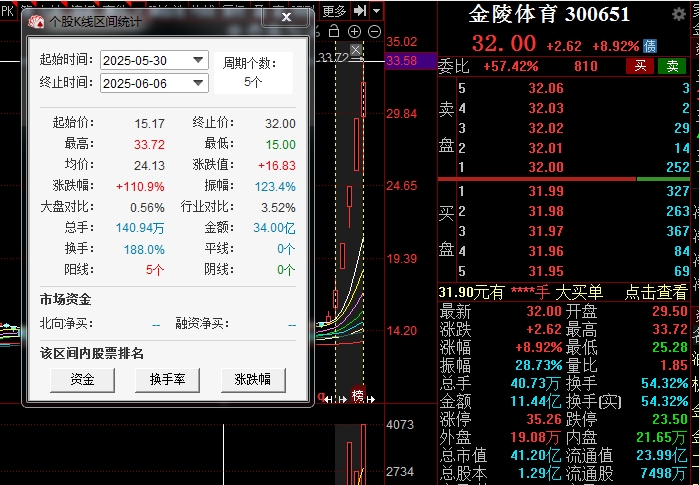Click the 涨跌幅 value +110.9%
699x485 pixels.
[140, 186]
